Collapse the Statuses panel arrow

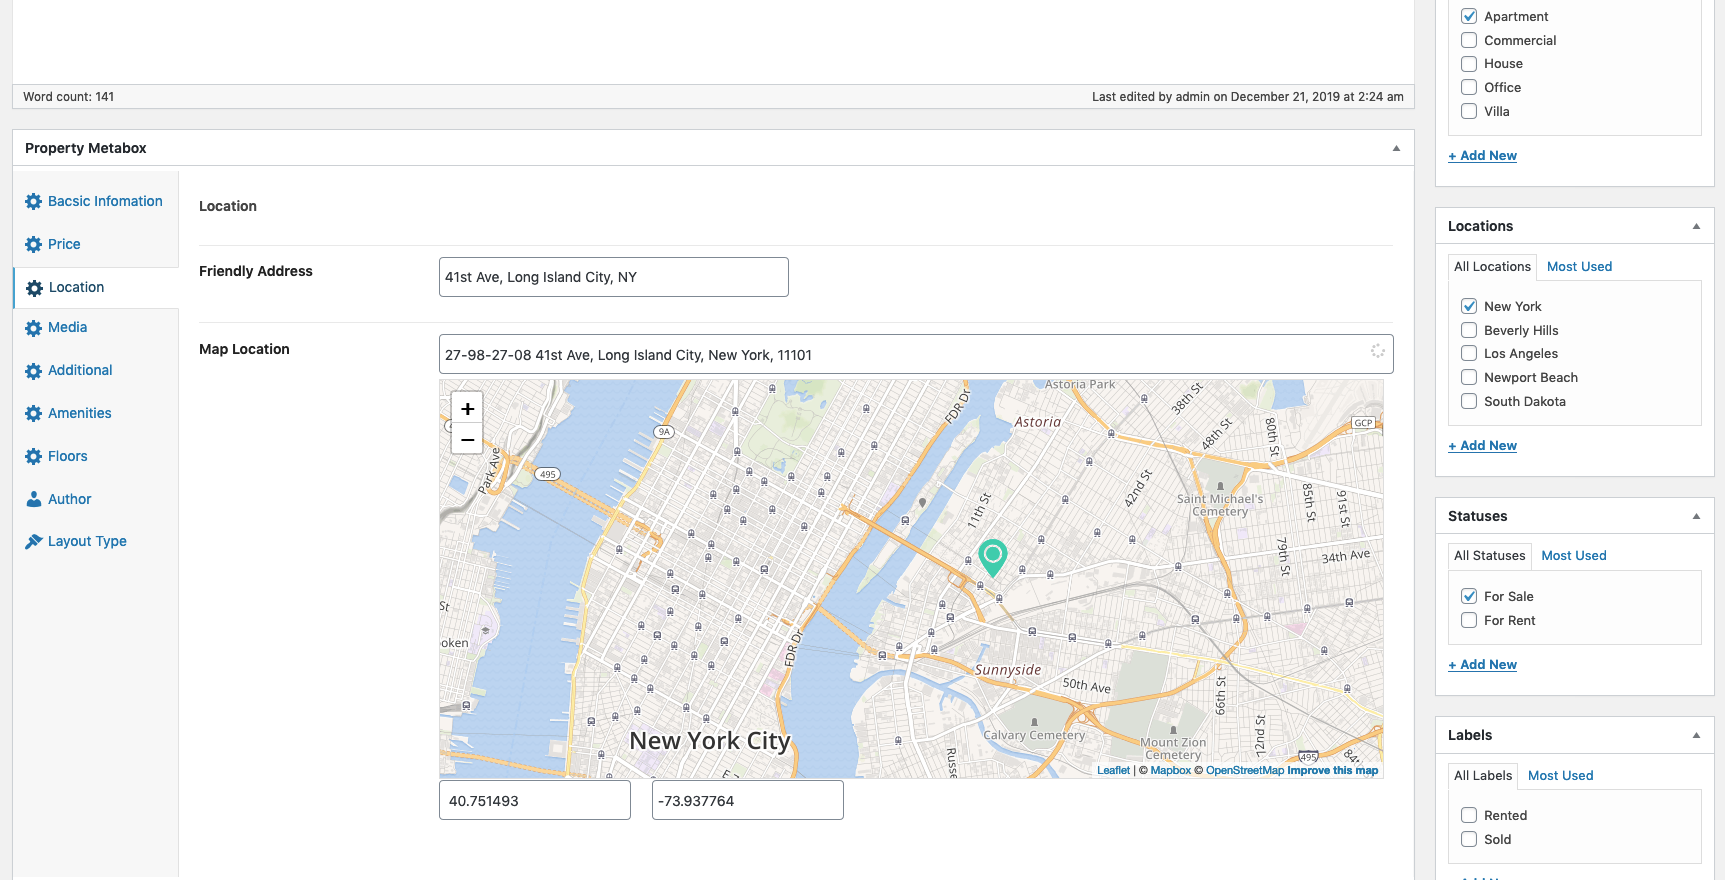point(1696,516)
